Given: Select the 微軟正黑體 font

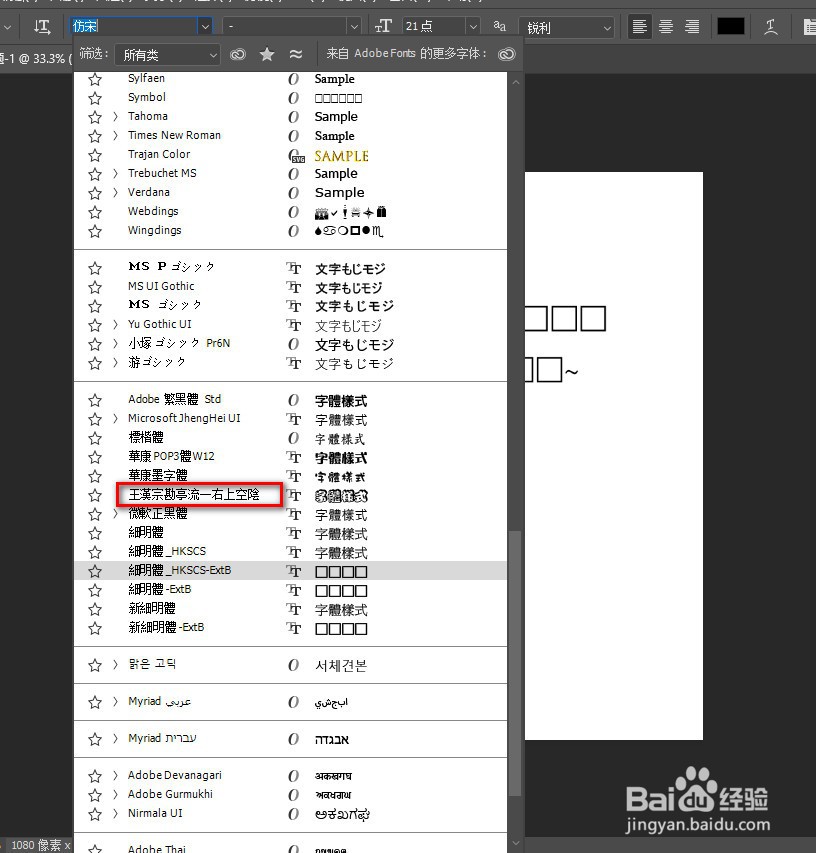Looking at the screenshot, I should click(158, 514).
